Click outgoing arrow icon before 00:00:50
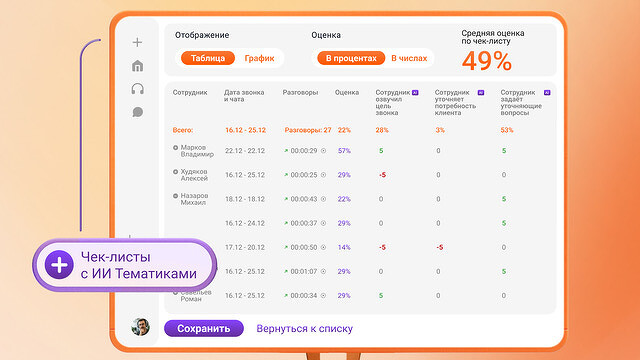 286,247
